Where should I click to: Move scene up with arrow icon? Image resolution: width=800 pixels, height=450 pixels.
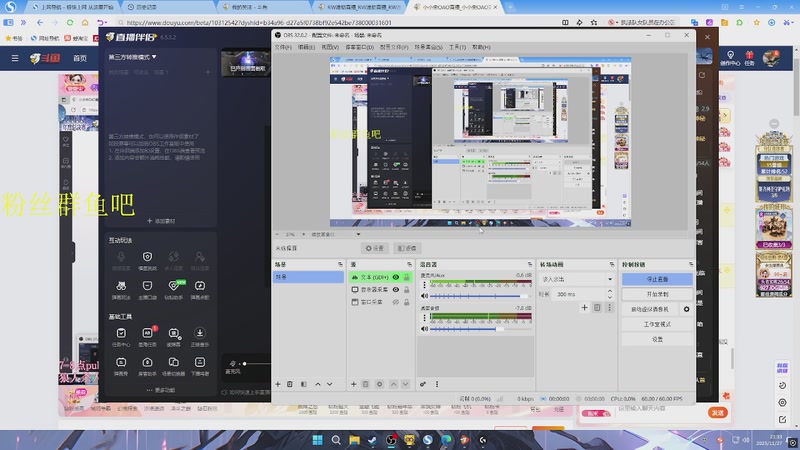point(318,384)
